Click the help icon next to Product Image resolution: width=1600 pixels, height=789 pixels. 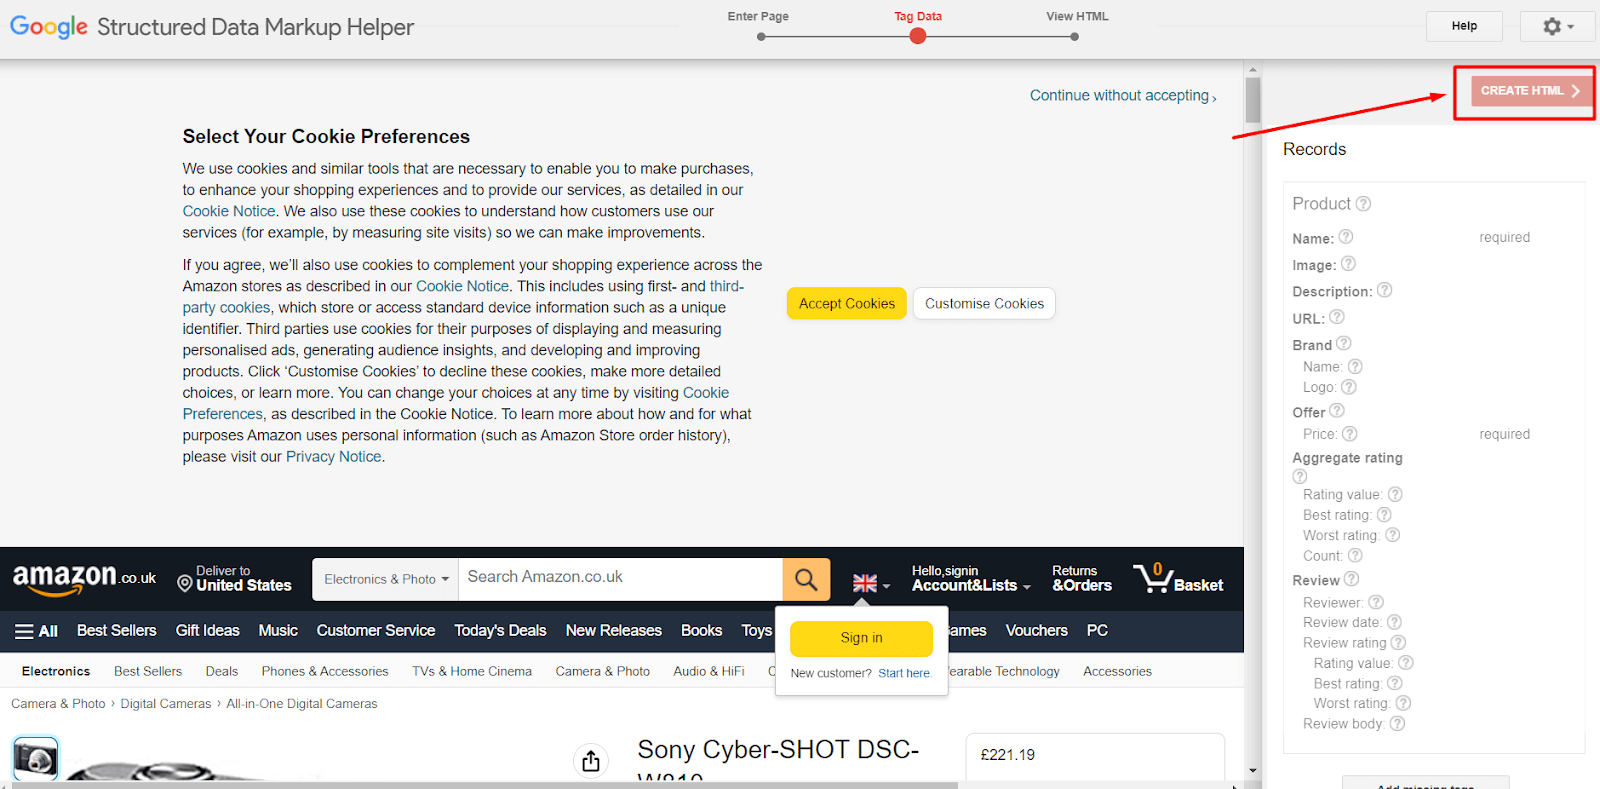[1363, 204]
